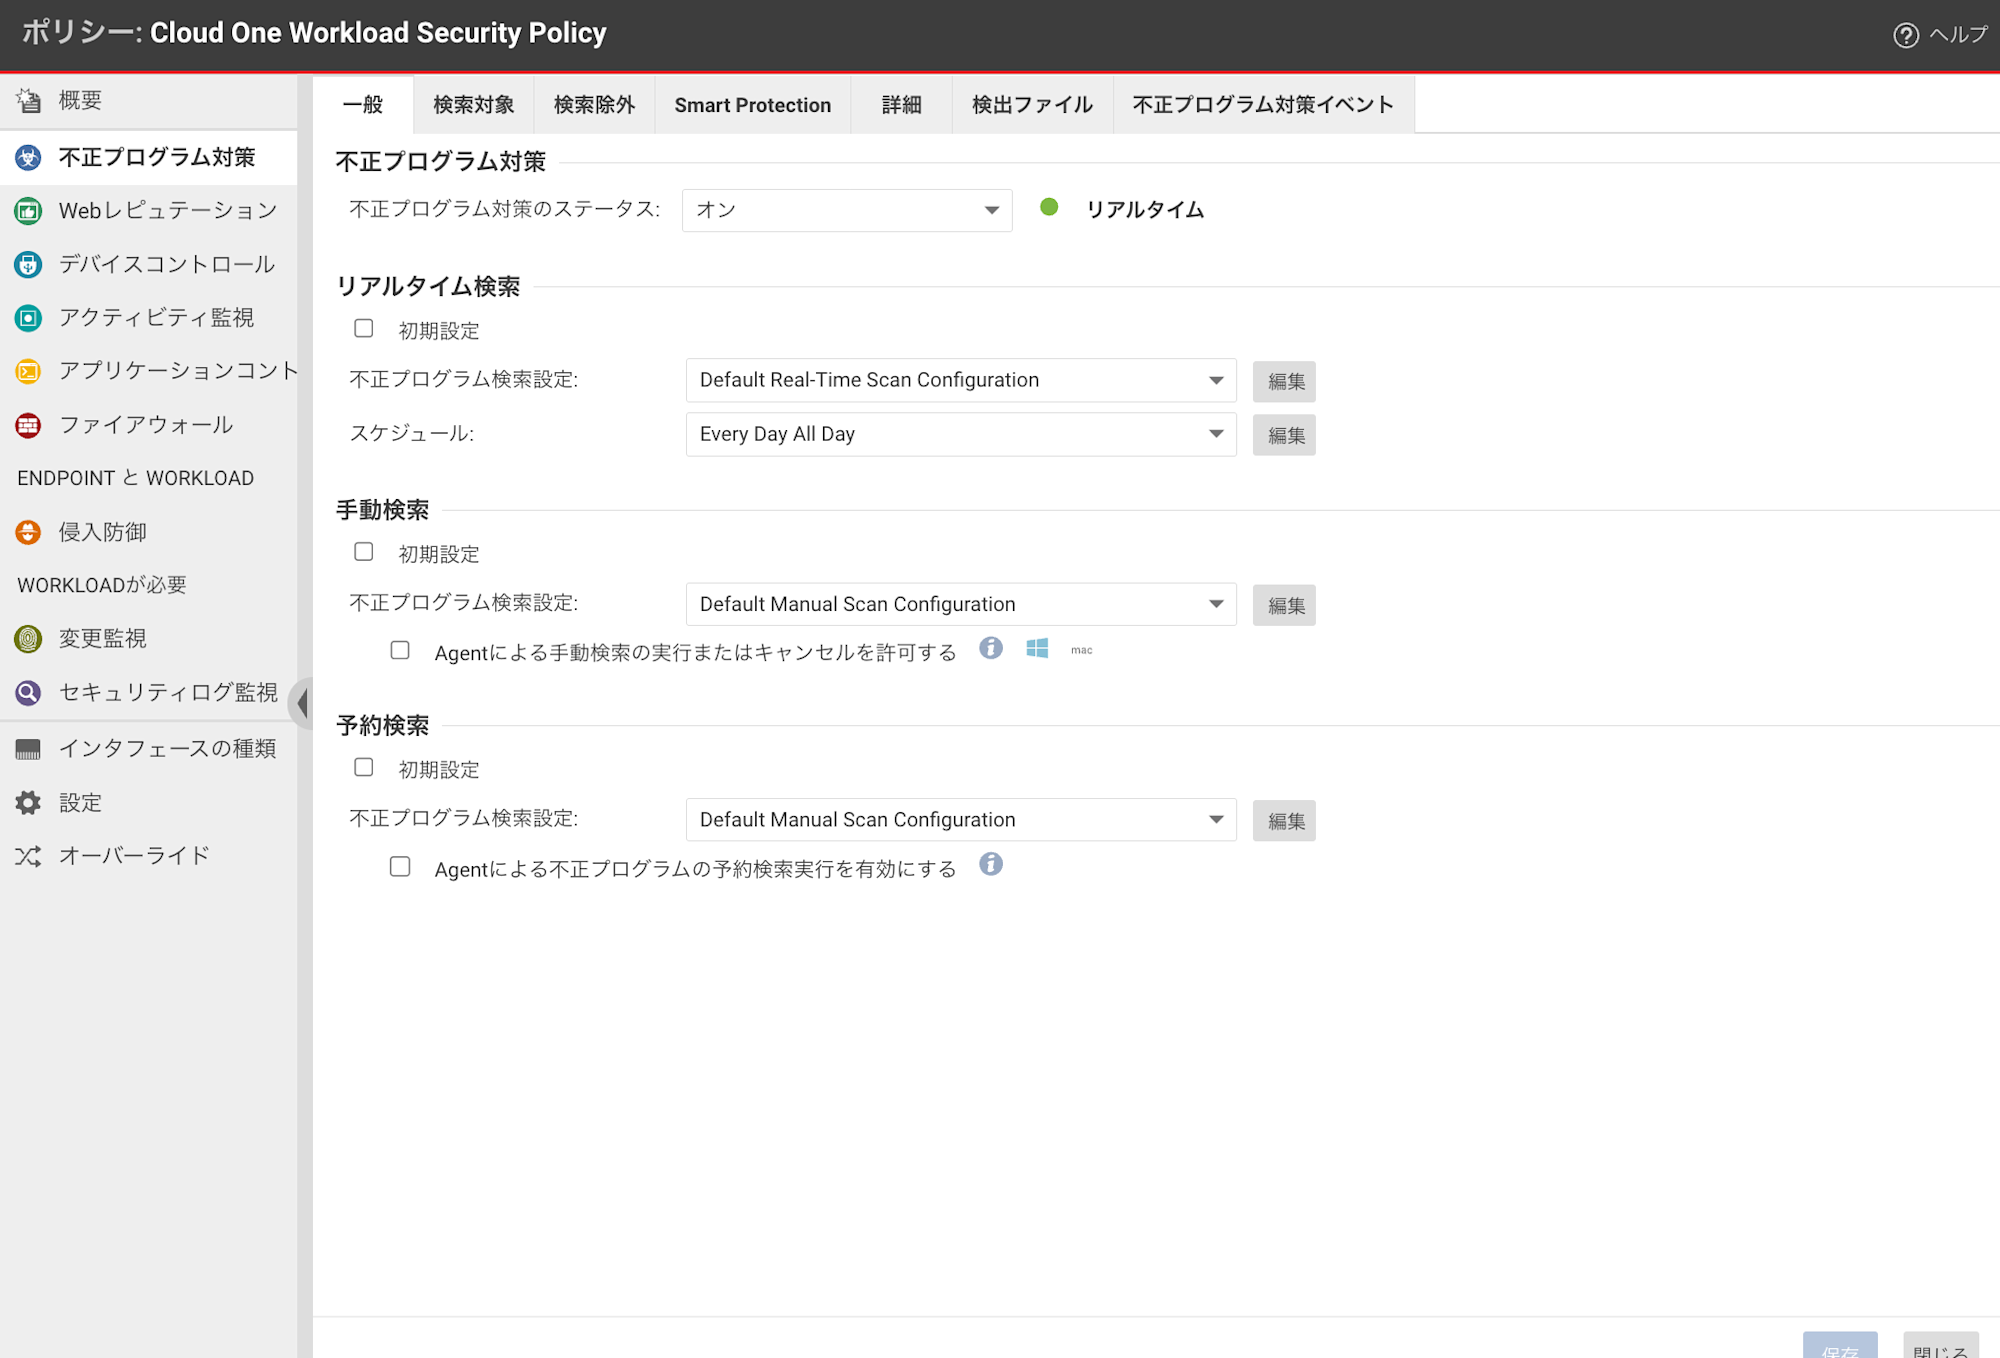Open the デバイスコントロール sidebar icon

(28, 264)
